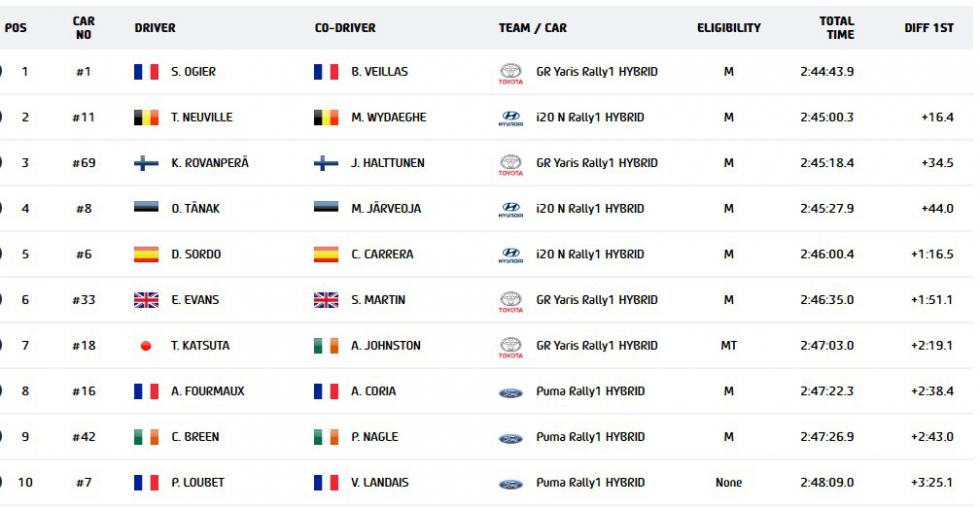
Task: Open driver S. Ogier's name link
Action: click(193, 72)
